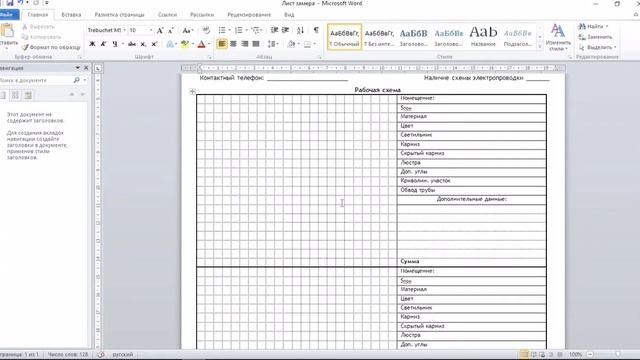640x360 pixels.
Task: Apply multilevel list
Action: [x=256, y=30]
